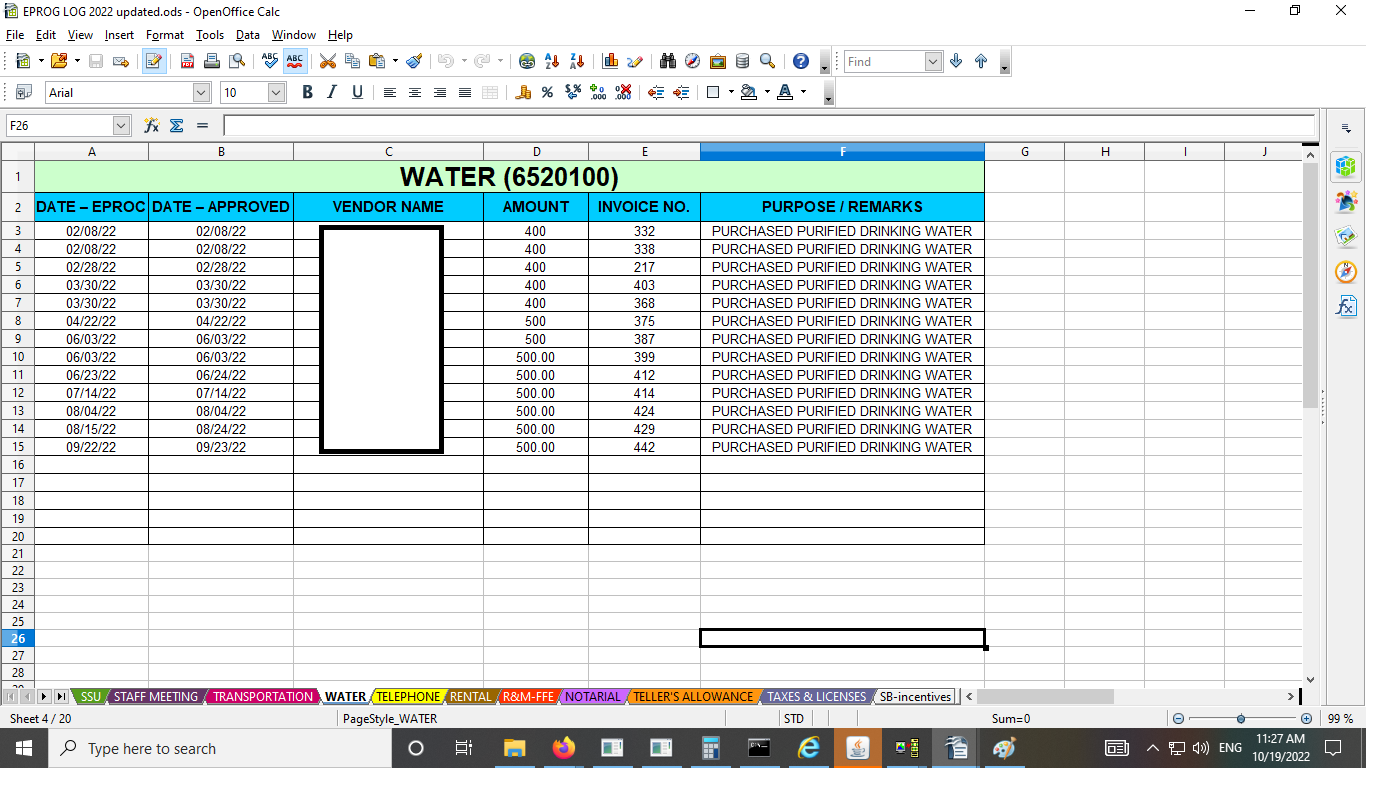Delete a decimal place
Image resolution: width=1384 pixels, height=792 pixels.
click(x=623, y=92)
